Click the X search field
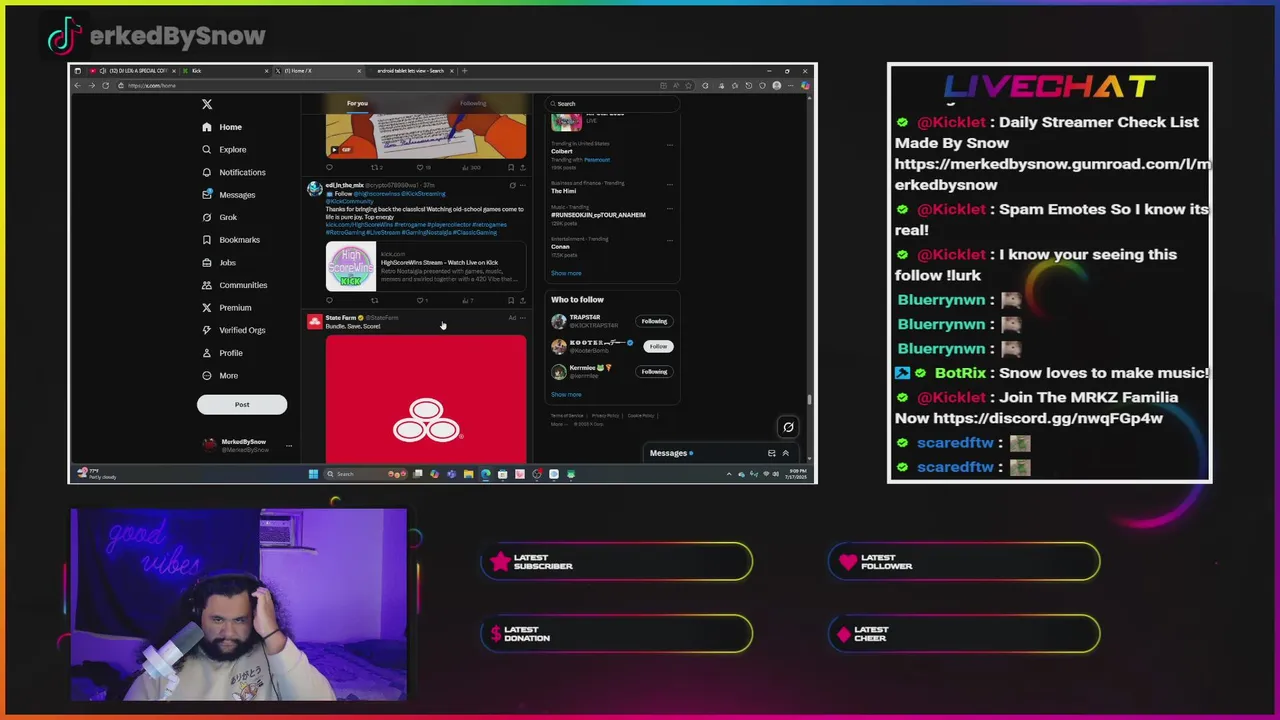Screen dimensions: 1280x720 612,104
